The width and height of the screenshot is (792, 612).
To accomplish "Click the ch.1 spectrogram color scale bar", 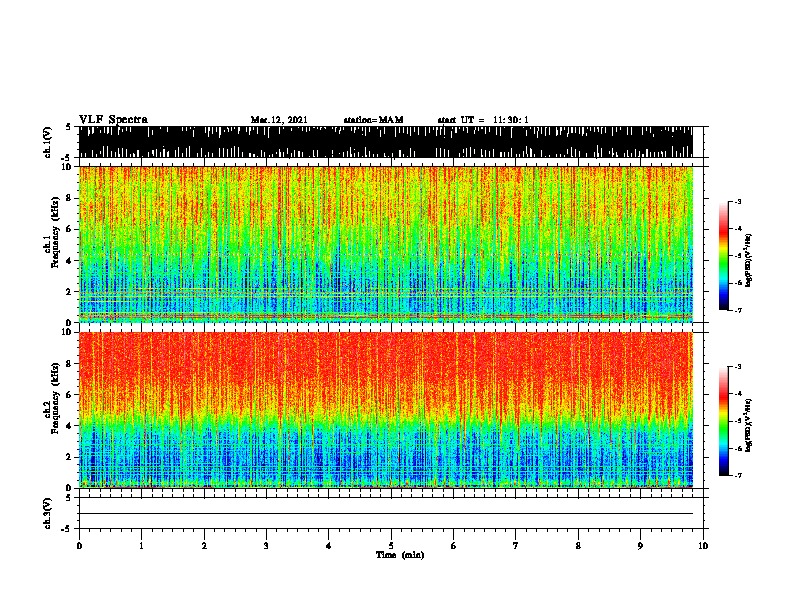I will click(x=724, y=256).
